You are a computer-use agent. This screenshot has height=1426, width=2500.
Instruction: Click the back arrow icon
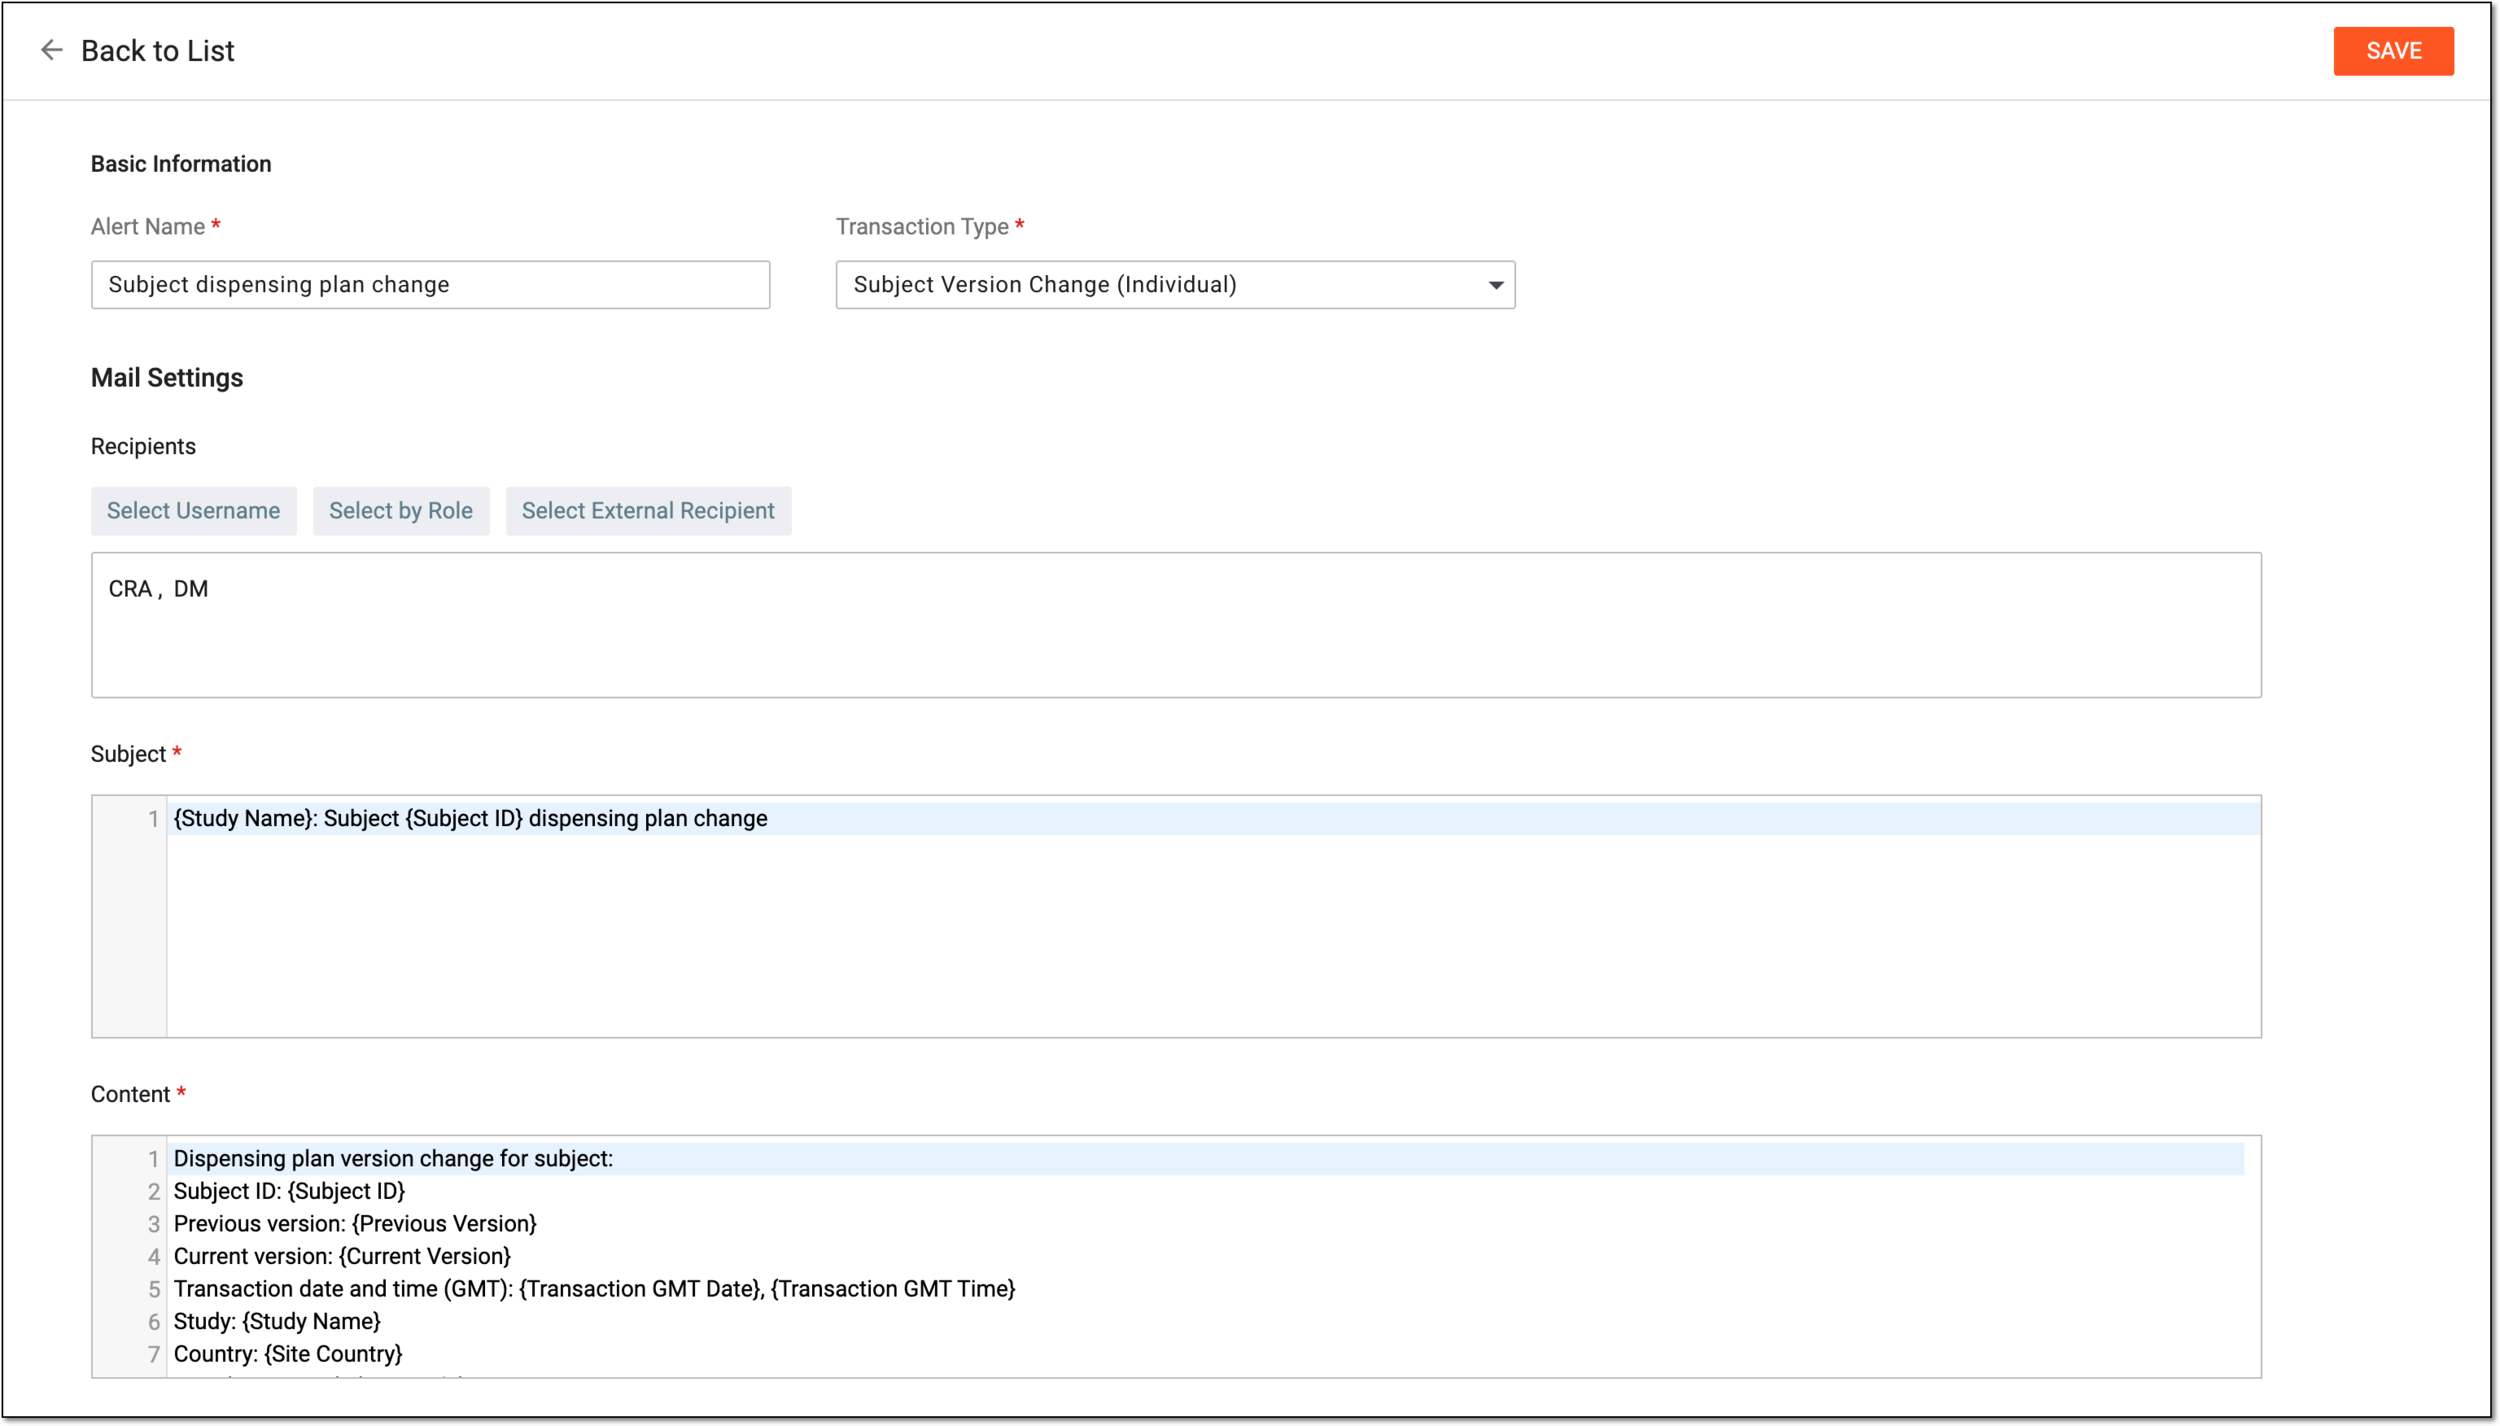click(51, 50)
